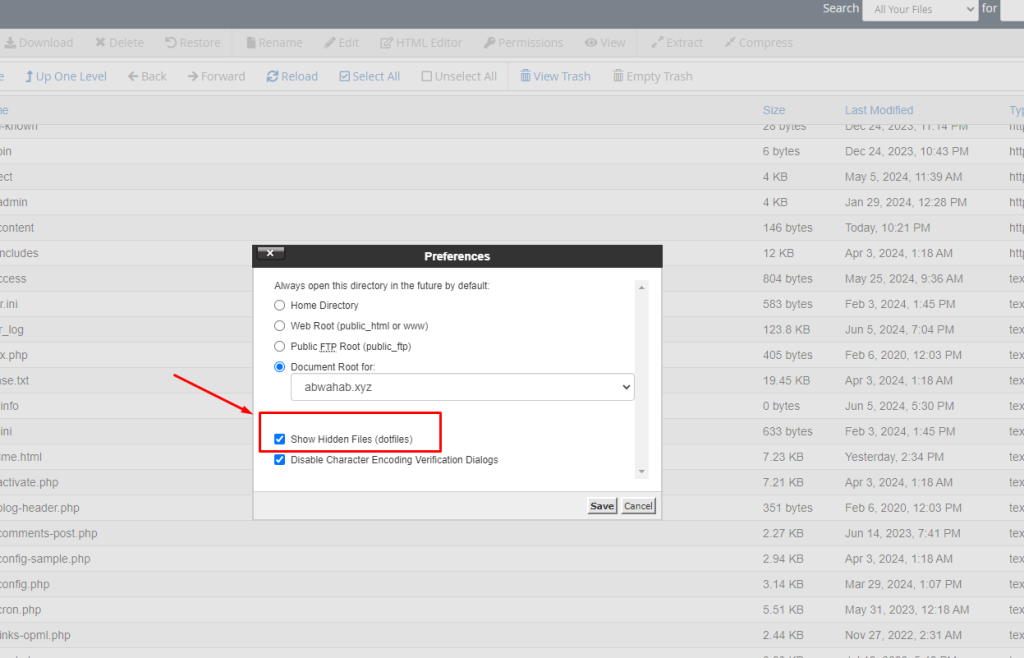Click the Reload icon in the toolbar

pos(272,77)
